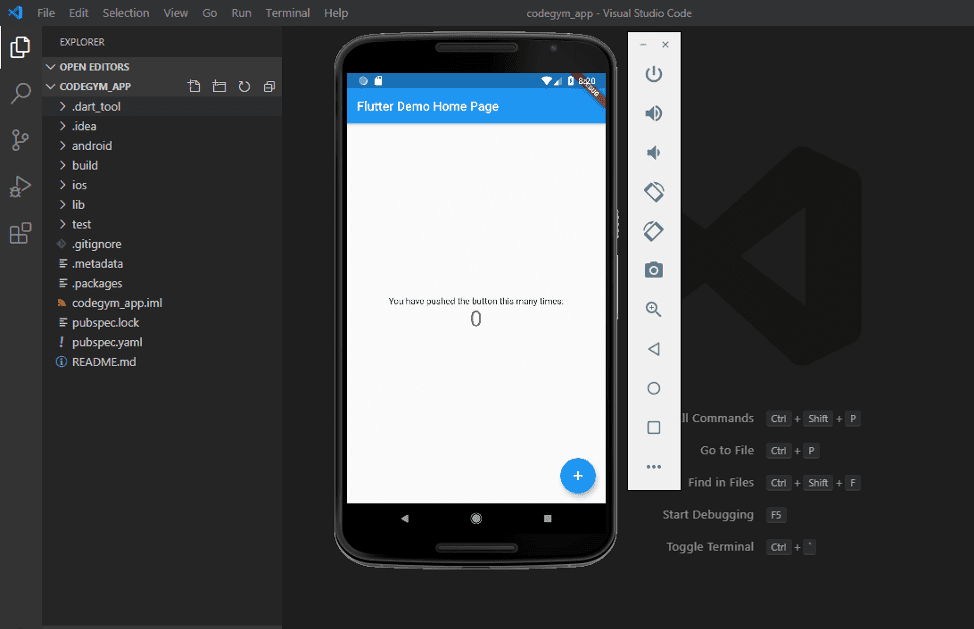This screenshot has width=974, height=629.
Task: Open the Selection menu
Action: click(126, 13)
